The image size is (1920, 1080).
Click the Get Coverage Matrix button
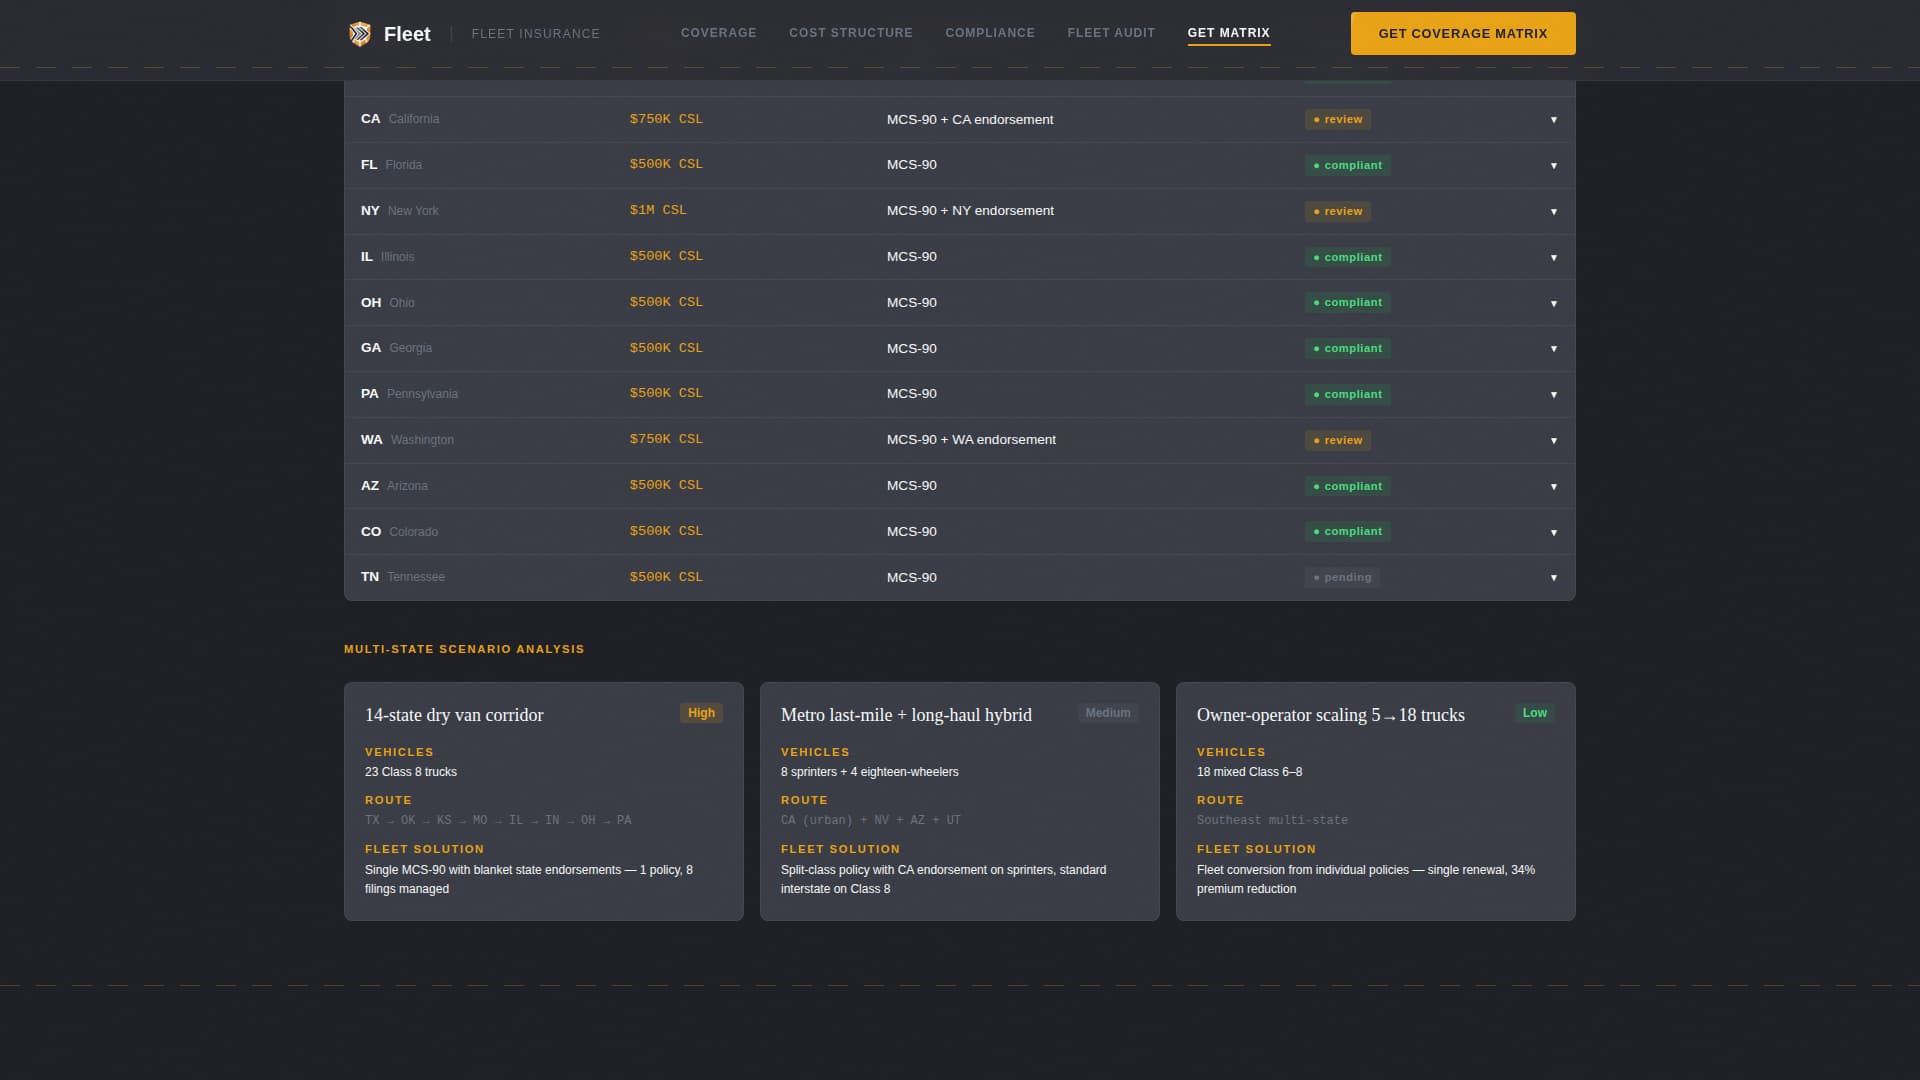tap(1462, 33)
